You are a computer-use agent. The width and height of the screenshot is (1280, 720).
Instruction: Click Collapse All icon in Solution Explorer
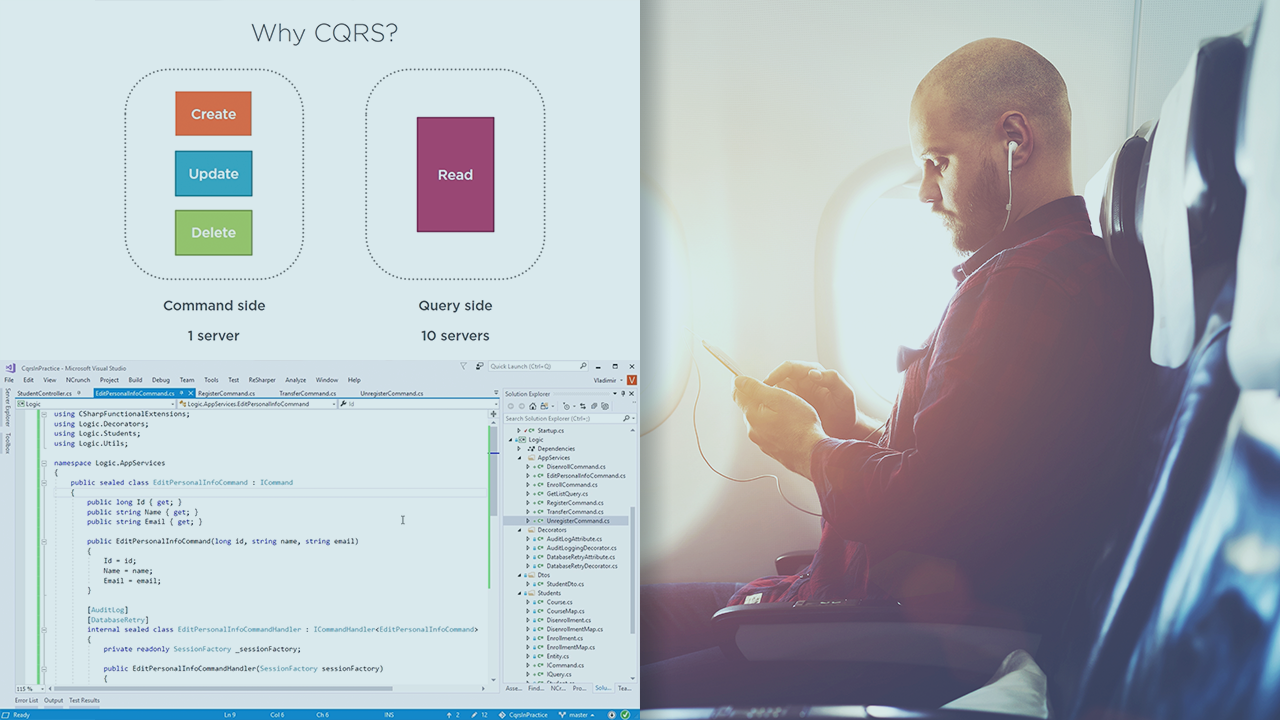(x=594, y=406)
